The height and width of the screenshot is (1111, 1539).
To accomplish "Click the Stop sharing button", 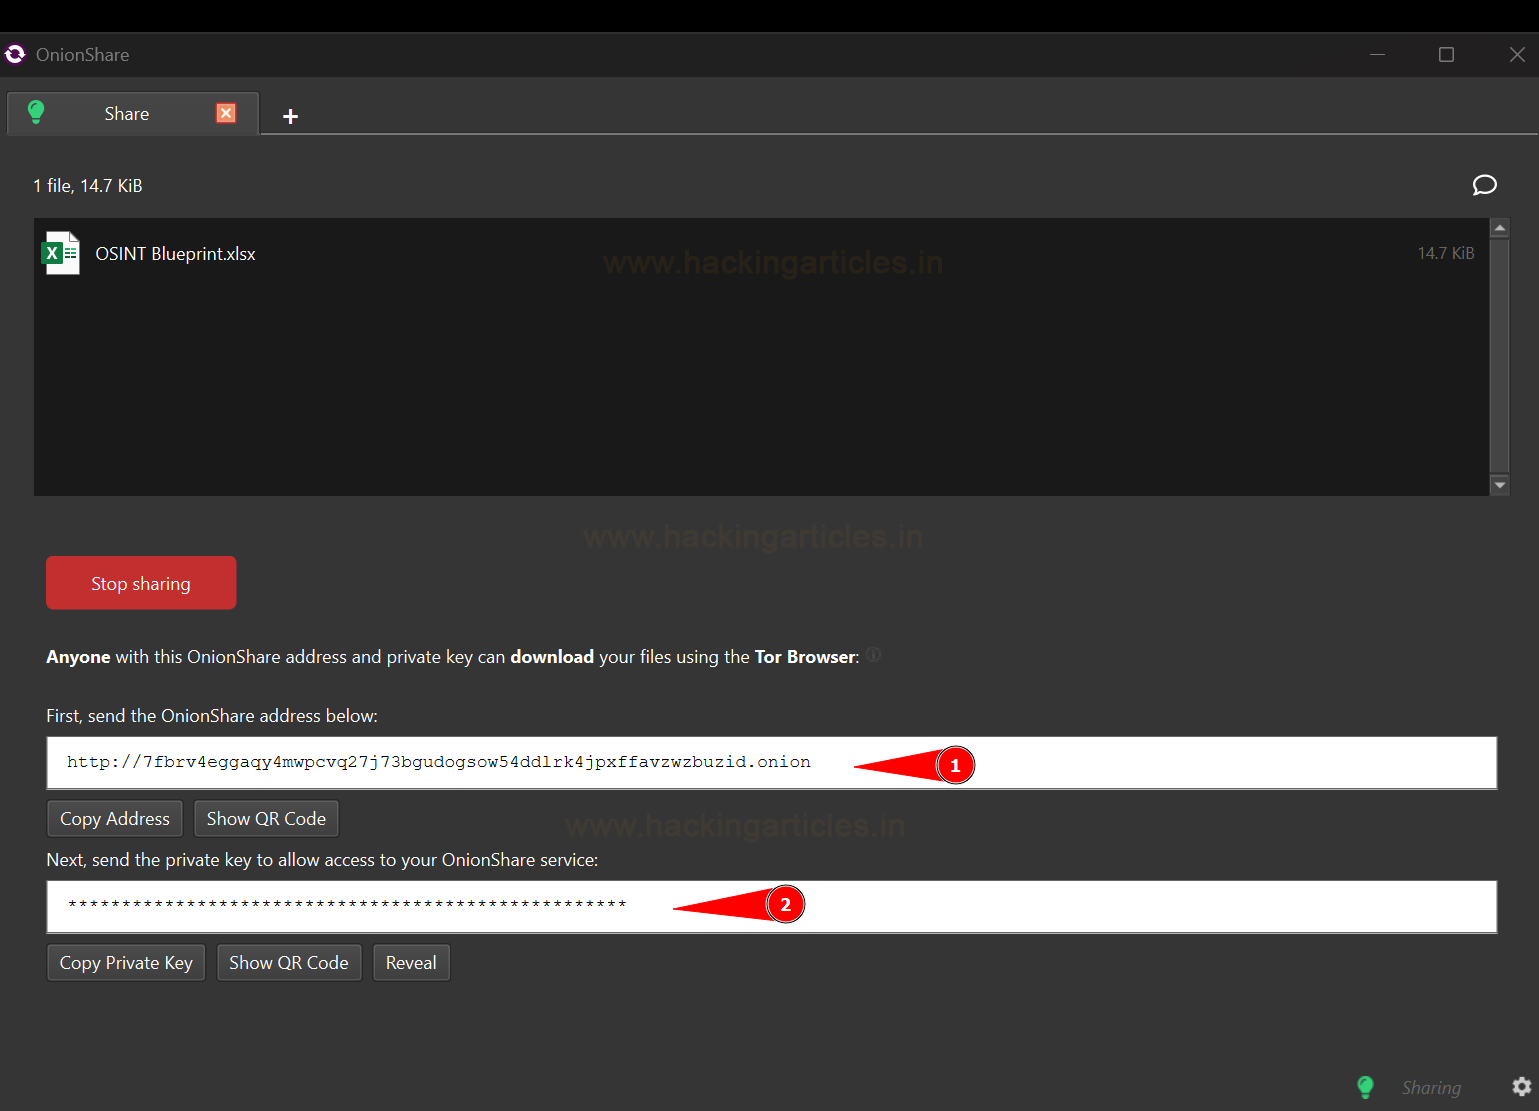I will (141, 583).
